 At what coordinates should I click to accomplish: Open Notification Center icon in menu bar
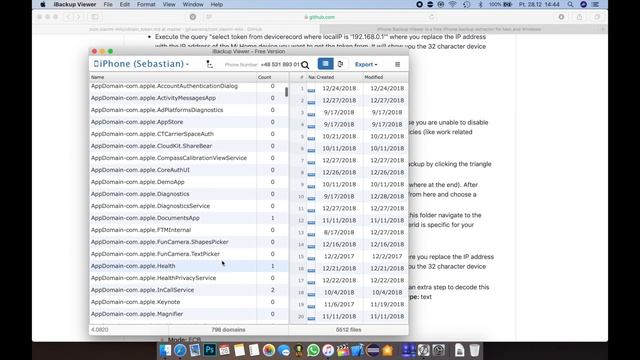[x=596, y=4]
